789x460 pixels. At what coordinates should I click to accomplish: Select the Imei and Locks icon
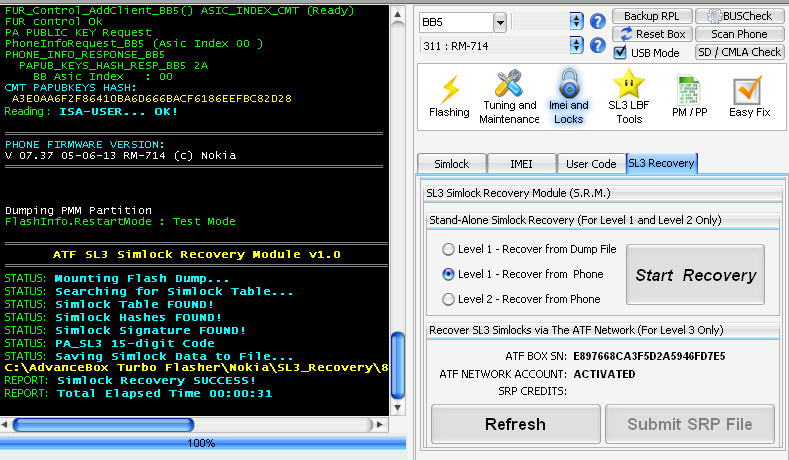click(568, 96)
